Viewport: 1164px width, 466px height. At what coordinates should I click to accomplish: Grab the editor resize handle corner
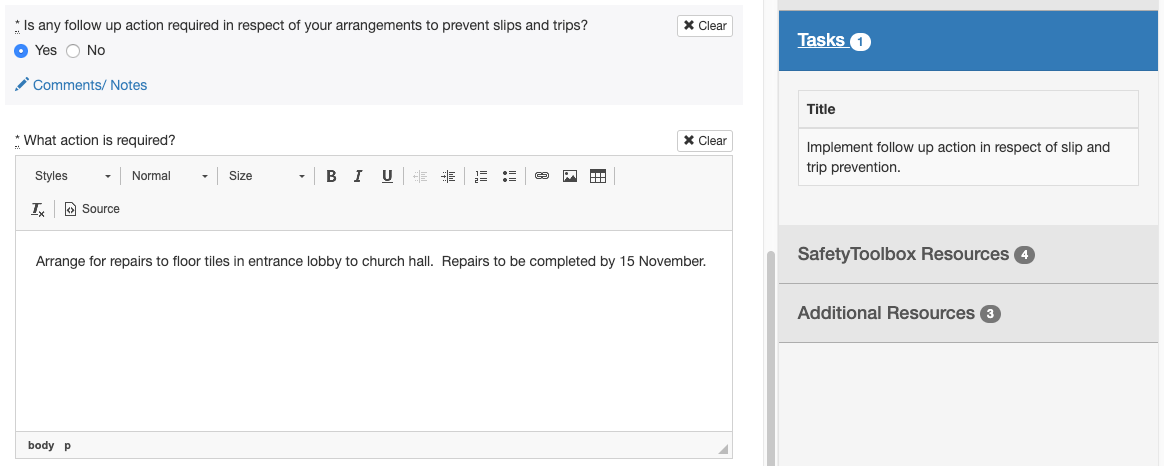723,448
